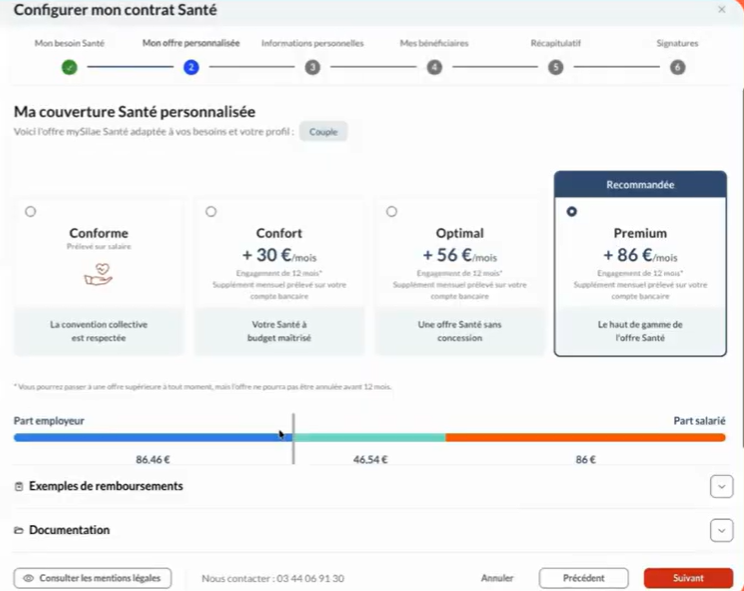Open the Mon offre personnalisée step label
Screen dimensions: 744x591
191,44
